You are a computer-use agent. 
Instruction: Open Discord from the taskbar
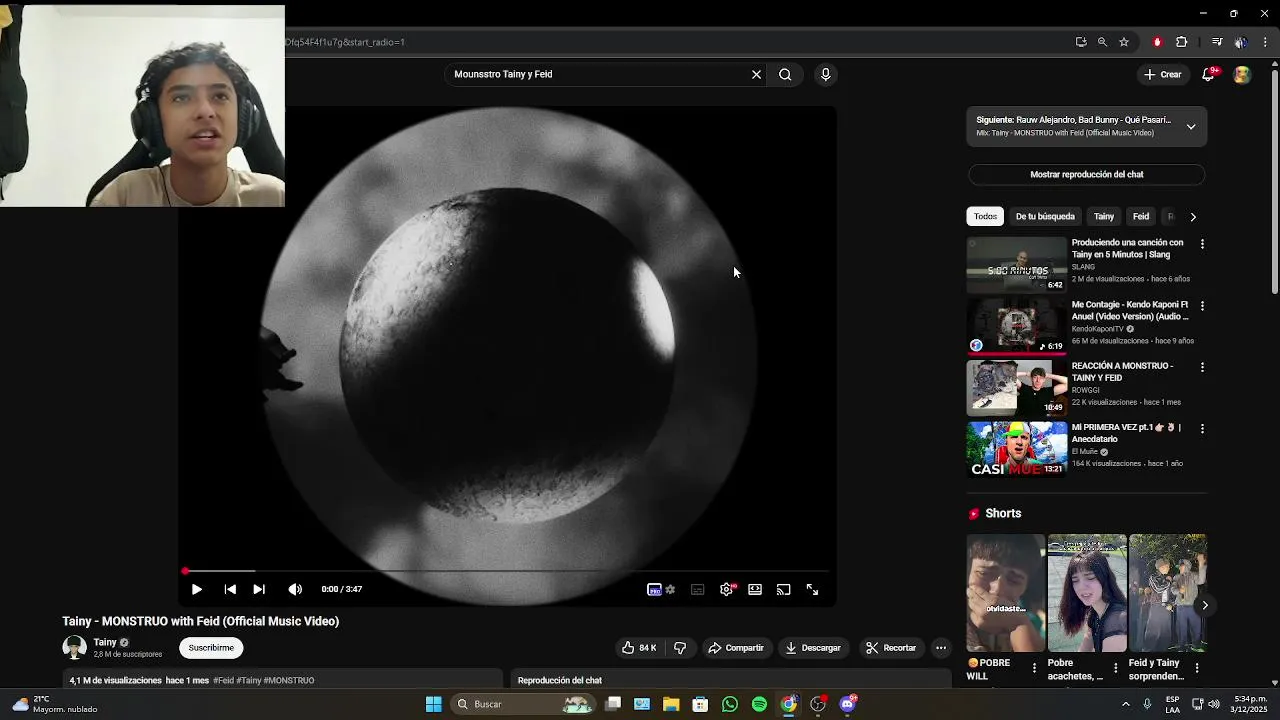pyautogui.click(x=848, y=704)
